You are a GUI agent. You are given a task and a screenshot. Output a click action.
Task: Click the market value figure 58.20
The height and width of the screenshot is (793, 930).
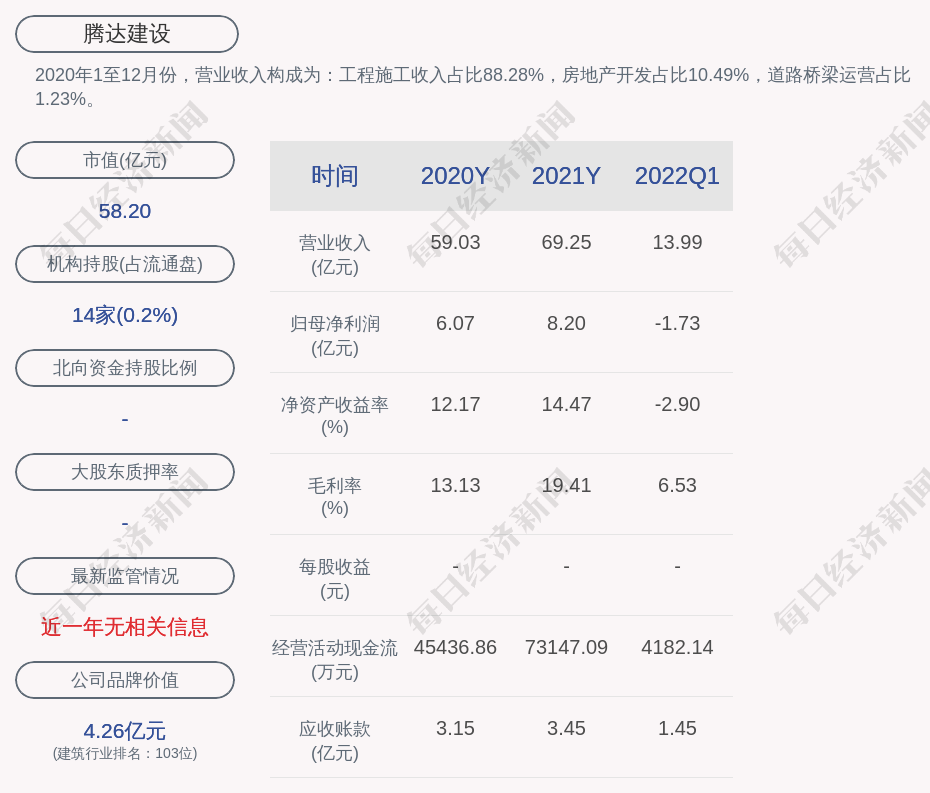125,211
